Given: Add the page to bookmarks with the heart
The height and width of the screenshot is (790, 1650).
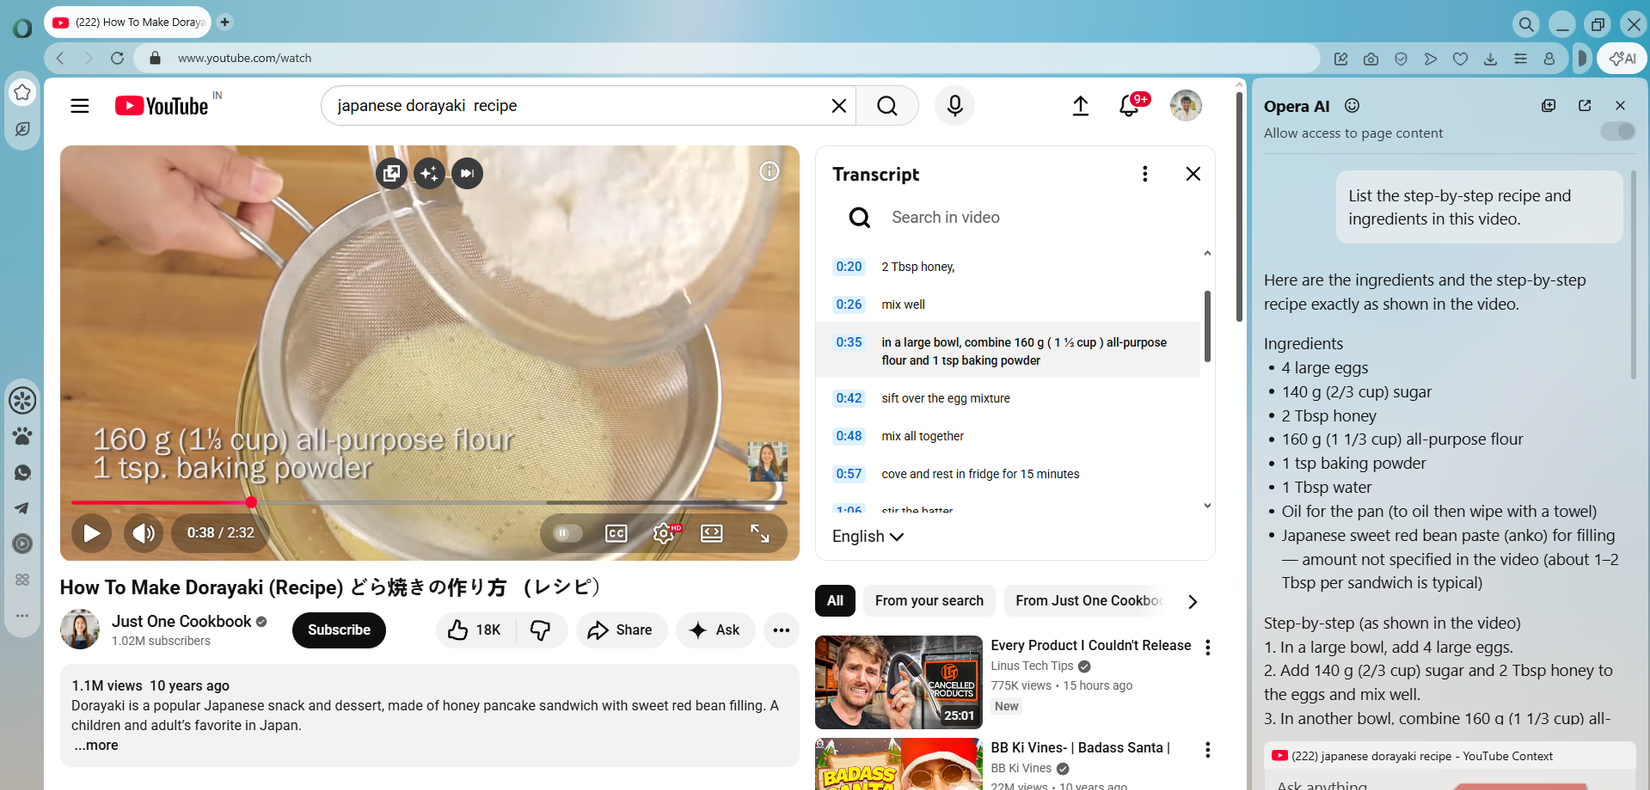Looking at the screenshot, I should [x=1460, y=59].
